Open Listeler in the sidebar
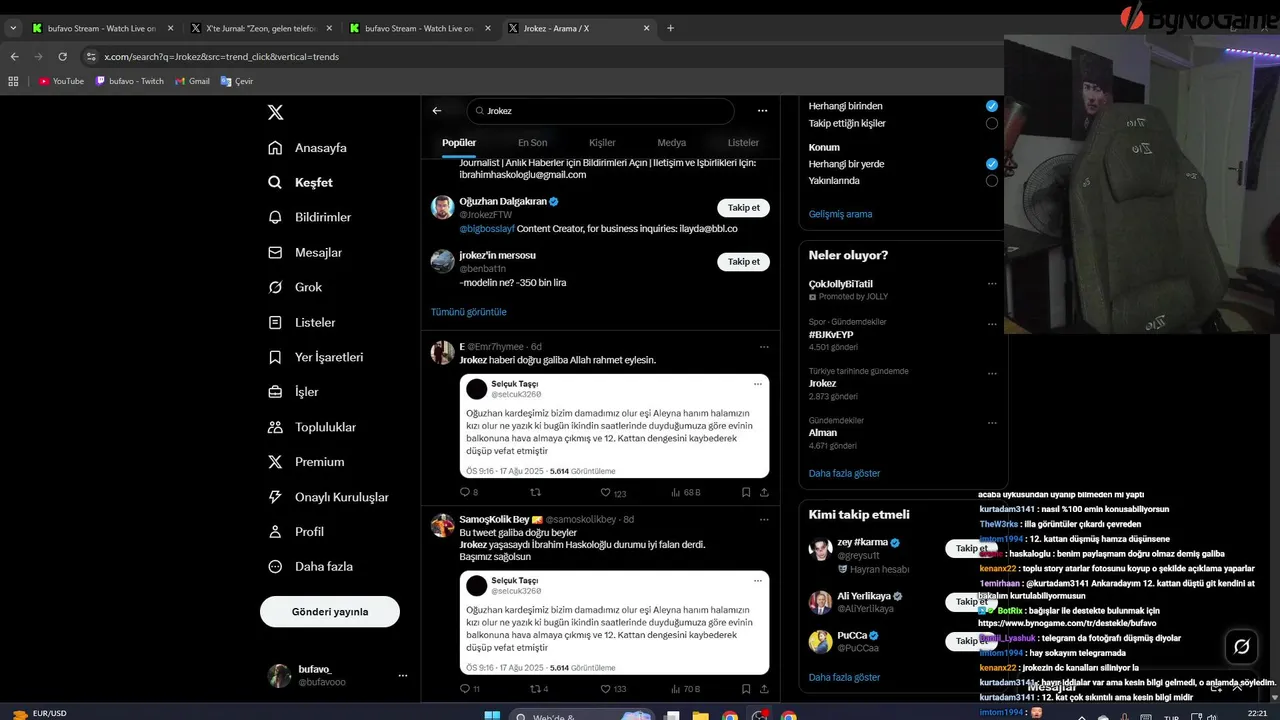The height and width of the screenshot is (720, 1280). coord(301,323)
